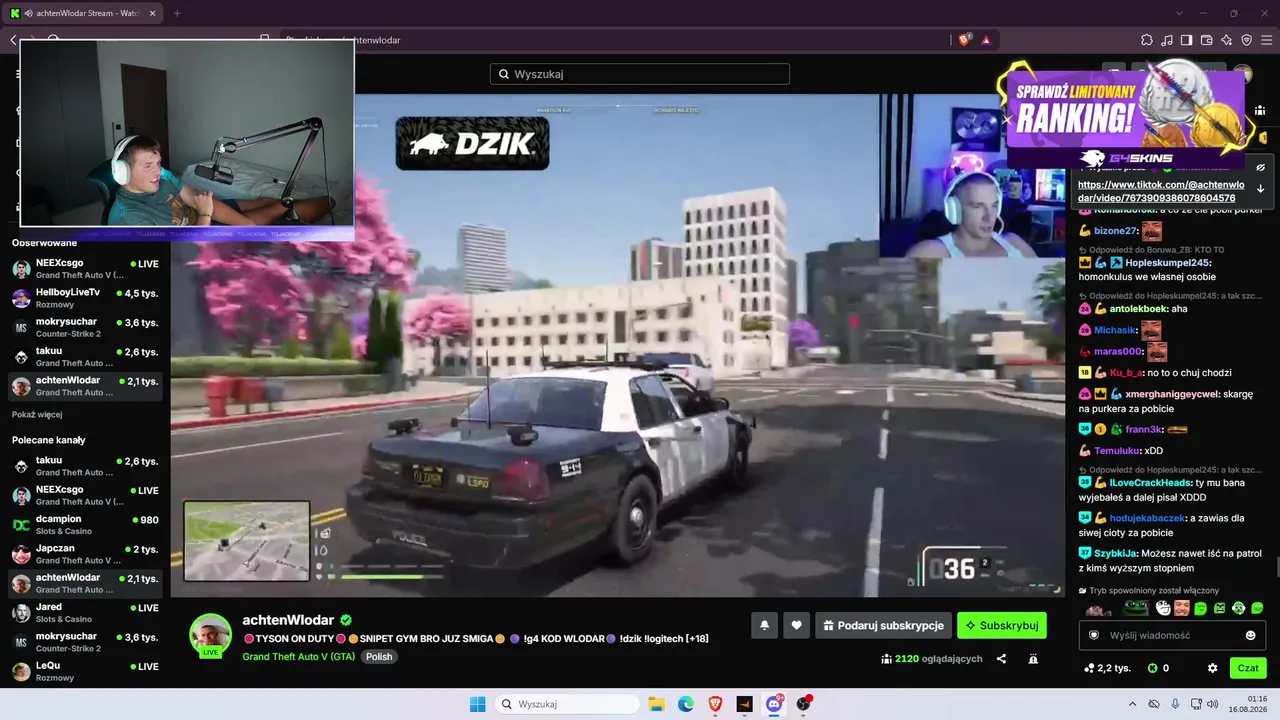Open a new browser tab with plus button
This screenshot has height=720, width=1280.
pyautogui.click(x=177, y=13)
